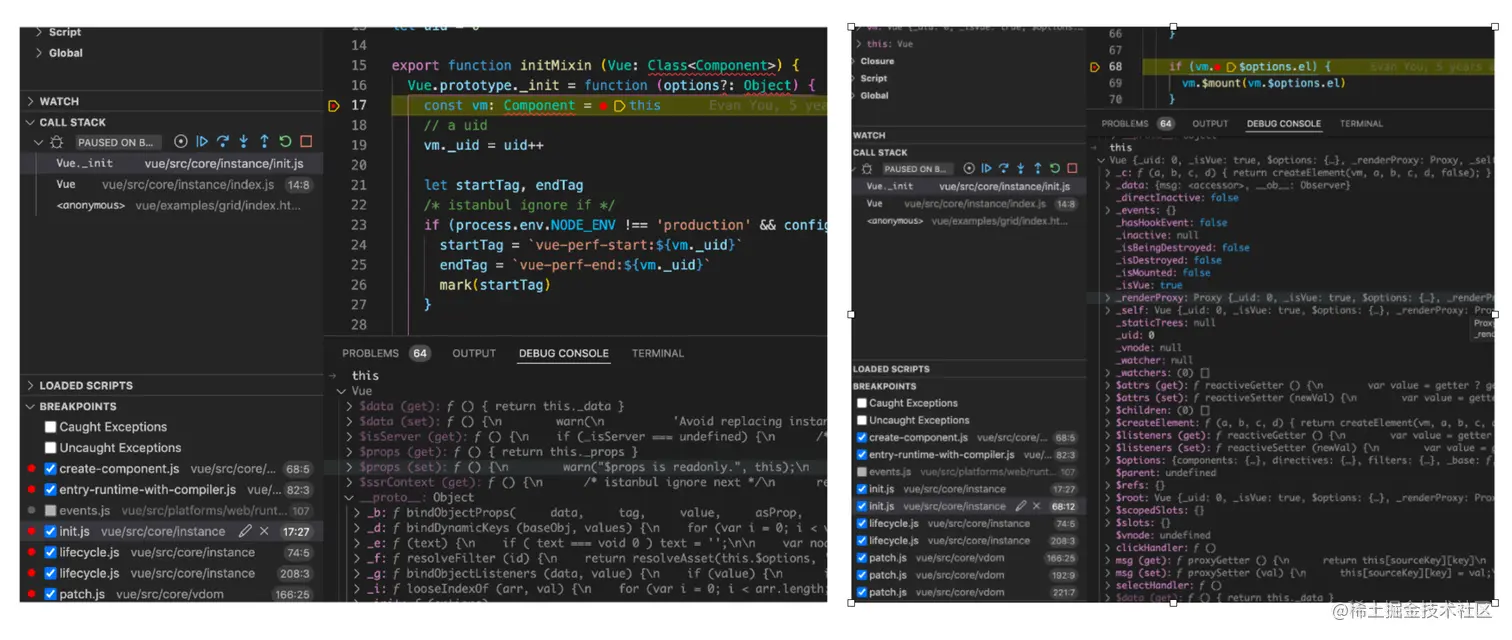Click circular pause-target icon in left call stack
Viewport: 1512px width, 640px height.
[x=181, y=142]
